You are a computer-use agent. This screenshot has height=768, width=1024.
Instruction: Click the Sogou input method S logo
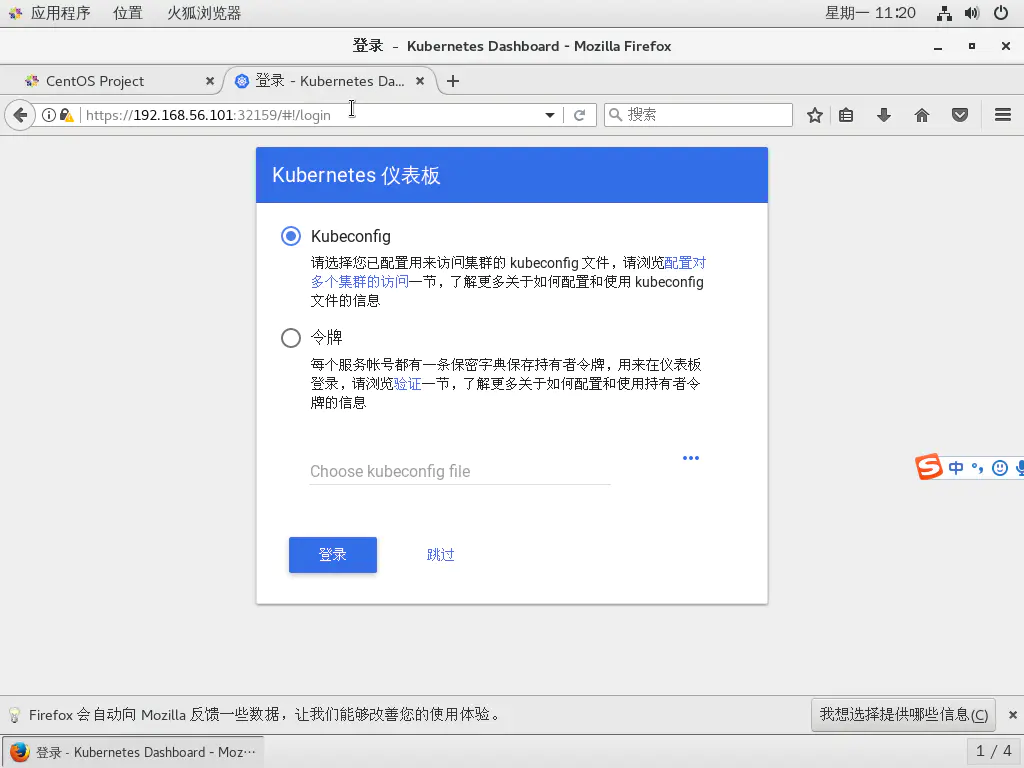click(x=928, y=467)
